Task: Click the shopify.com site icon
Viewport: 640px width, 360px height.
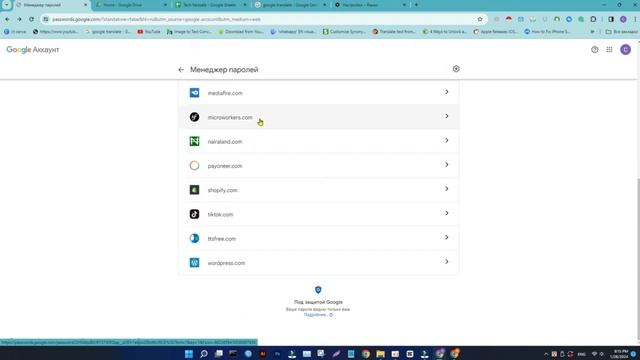Action: pyautogui.click(x=194, y=190)
